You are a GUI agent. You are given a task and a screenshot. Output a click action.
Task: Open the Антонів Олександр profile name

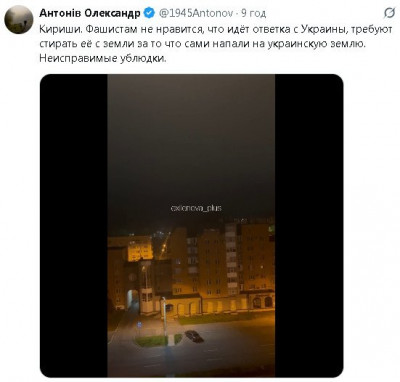tap(90, 13)
